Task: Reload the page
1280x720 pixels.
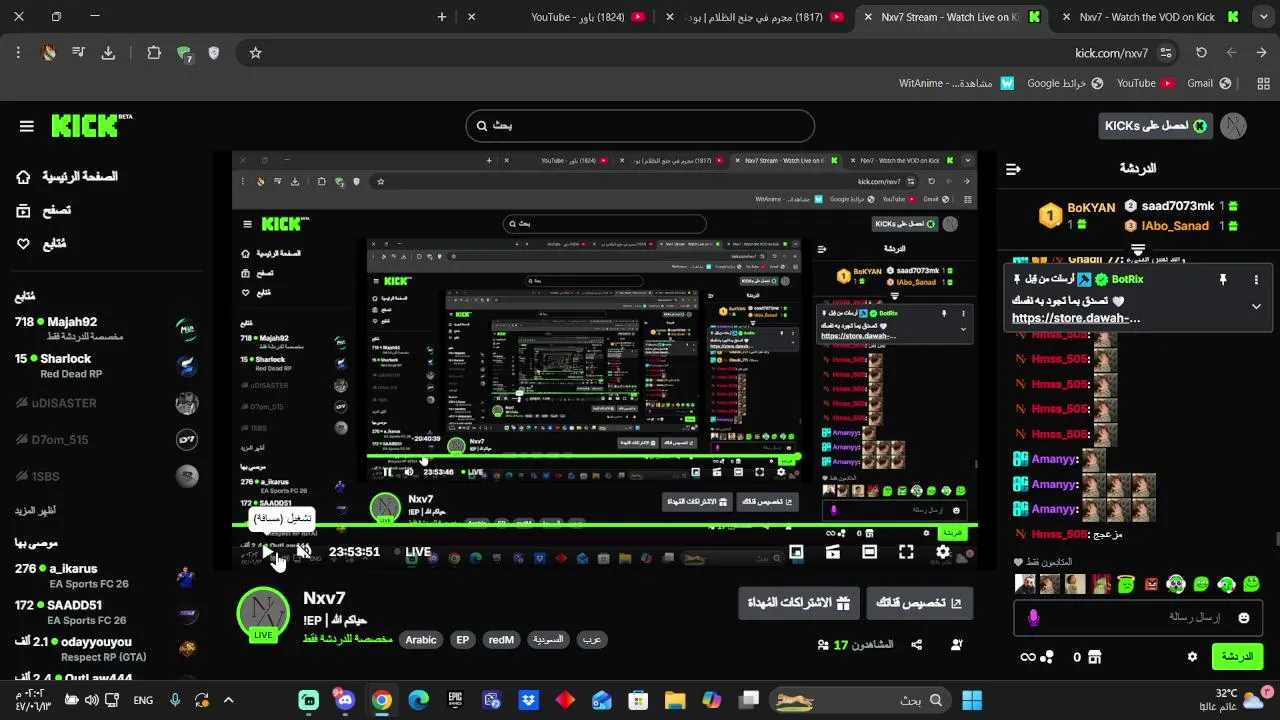Action: click(x=1201, y=53)
